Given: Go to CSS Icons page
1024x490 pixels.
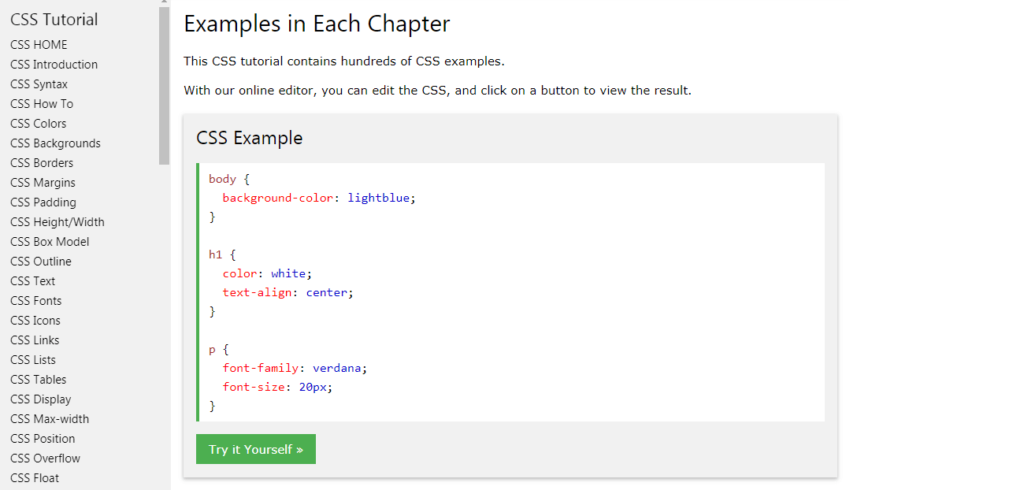Looking at the screenshot, I should (35, 321).
